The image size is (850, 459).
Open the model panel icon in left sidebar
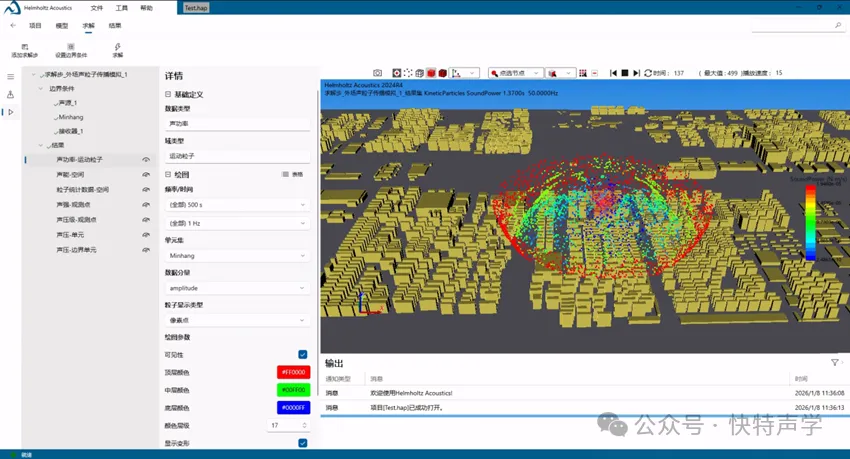(x=10, y=94)
